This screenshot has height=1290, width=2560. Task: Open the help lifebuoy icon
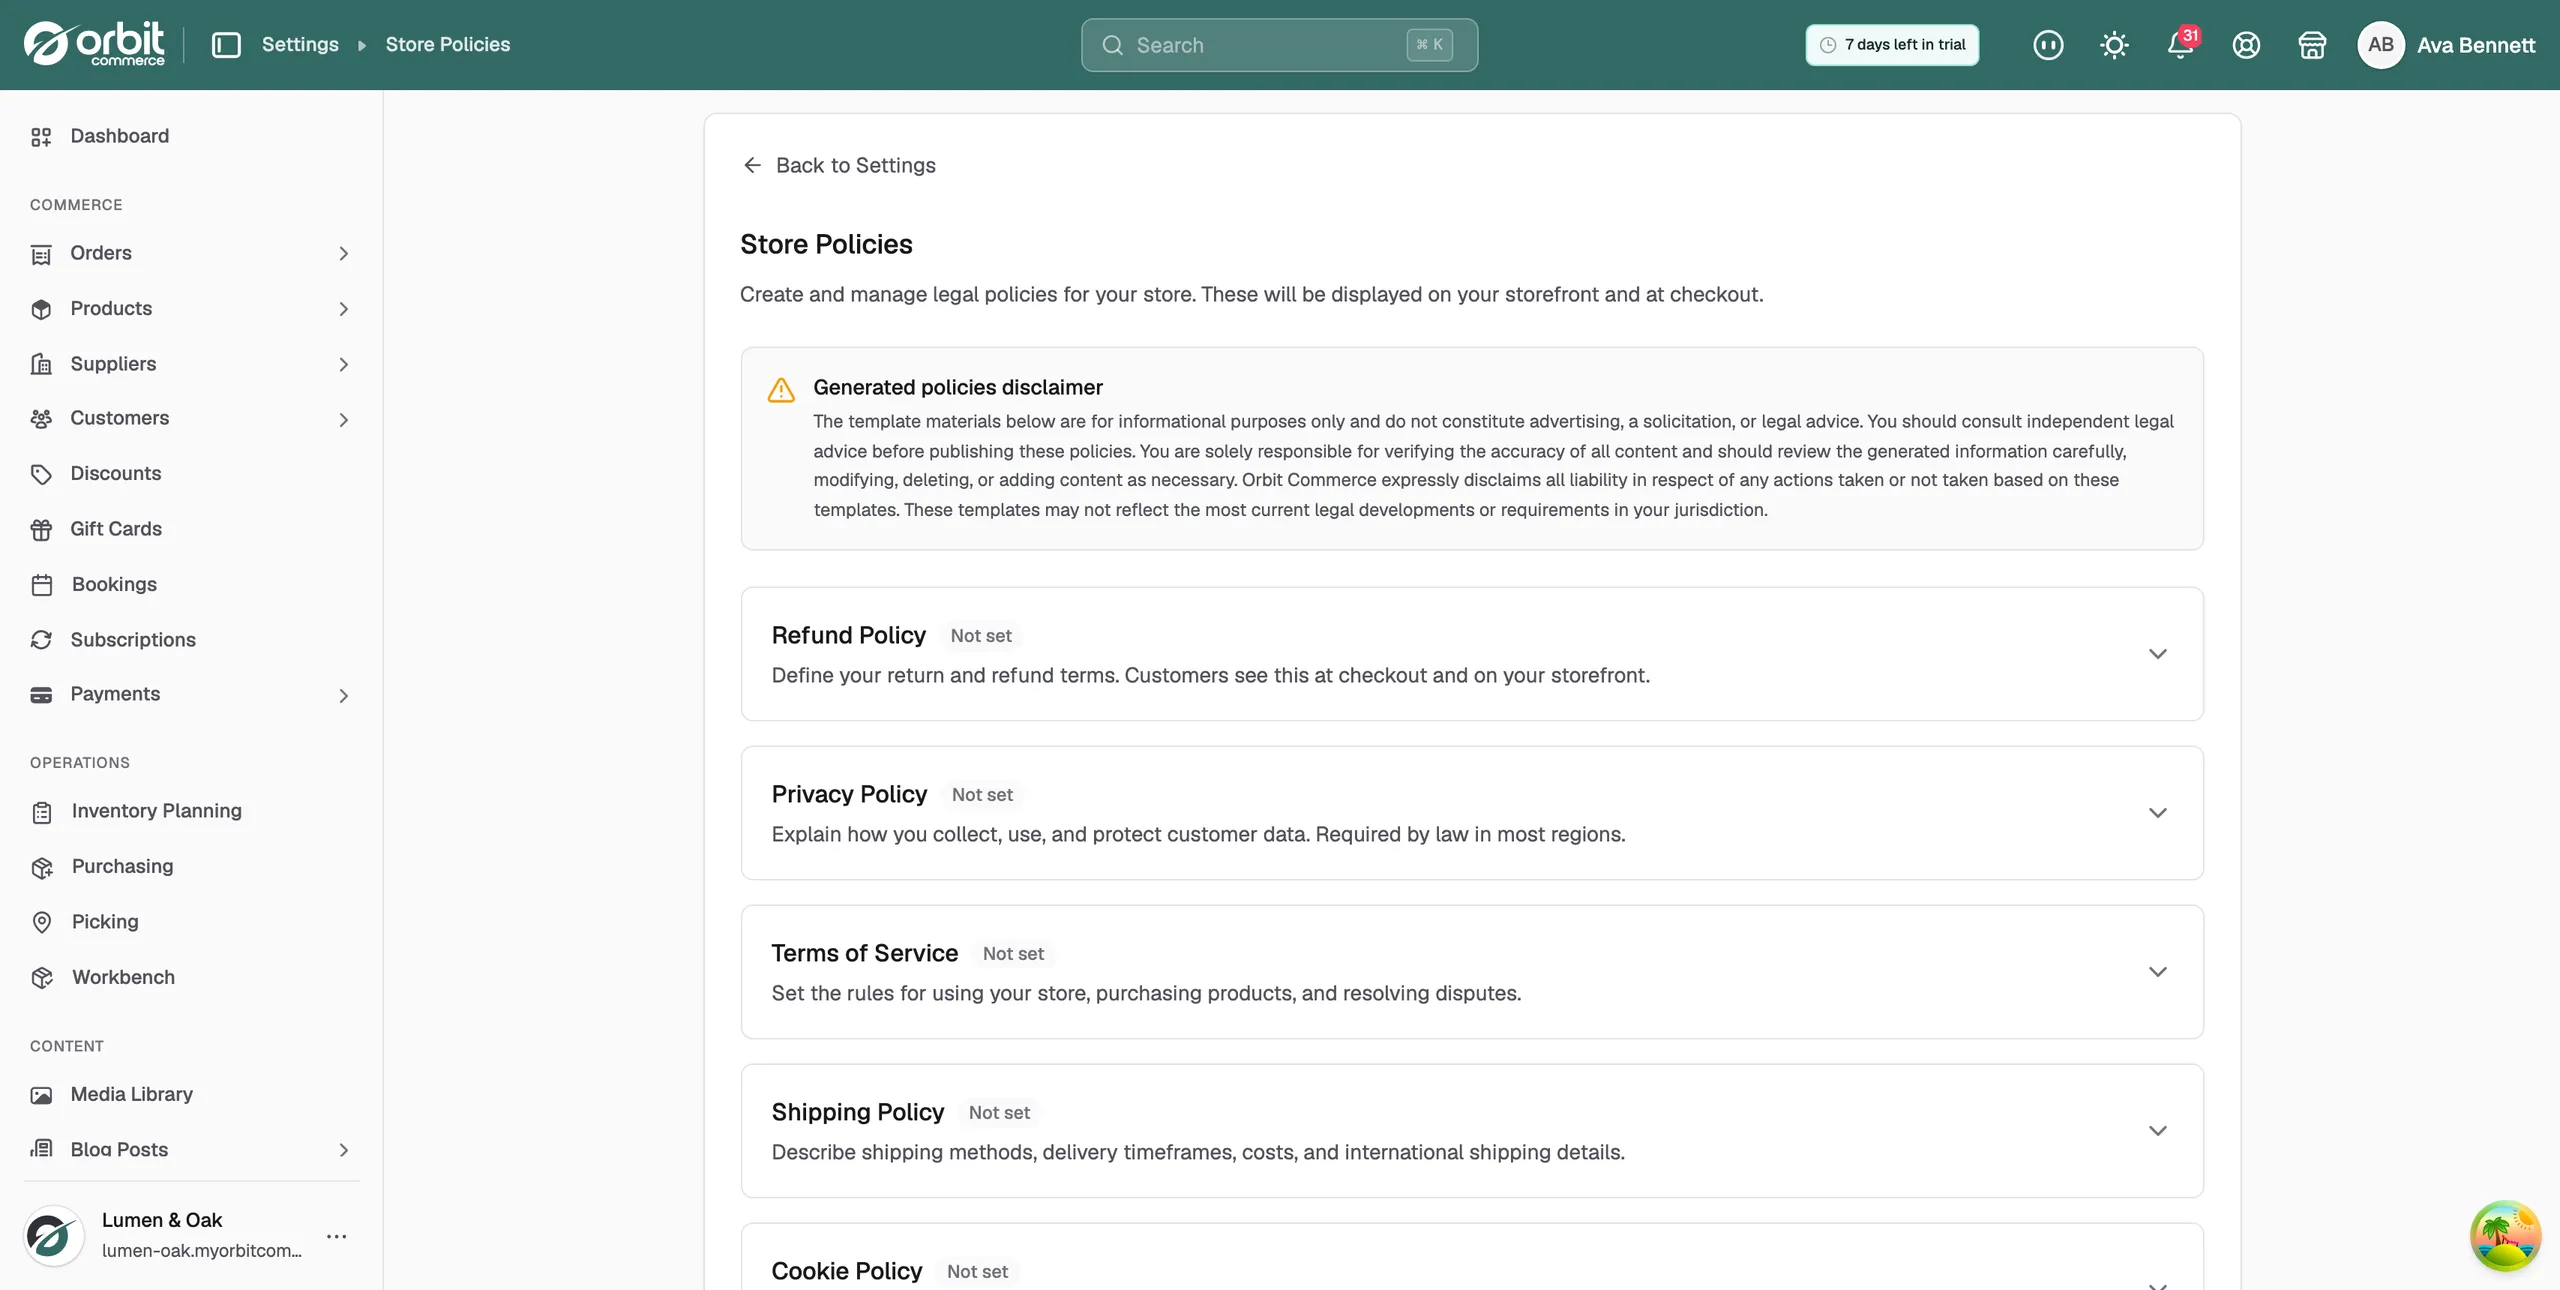coord(2246,45)
